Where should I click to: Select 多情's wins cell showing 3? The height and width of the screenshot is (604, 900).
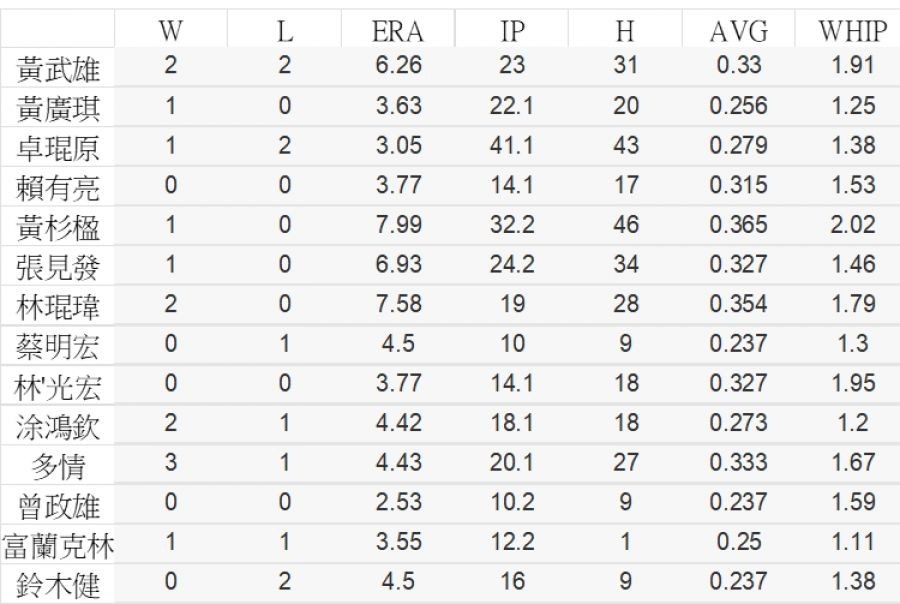pyautogui.click(x=170, y=464)
